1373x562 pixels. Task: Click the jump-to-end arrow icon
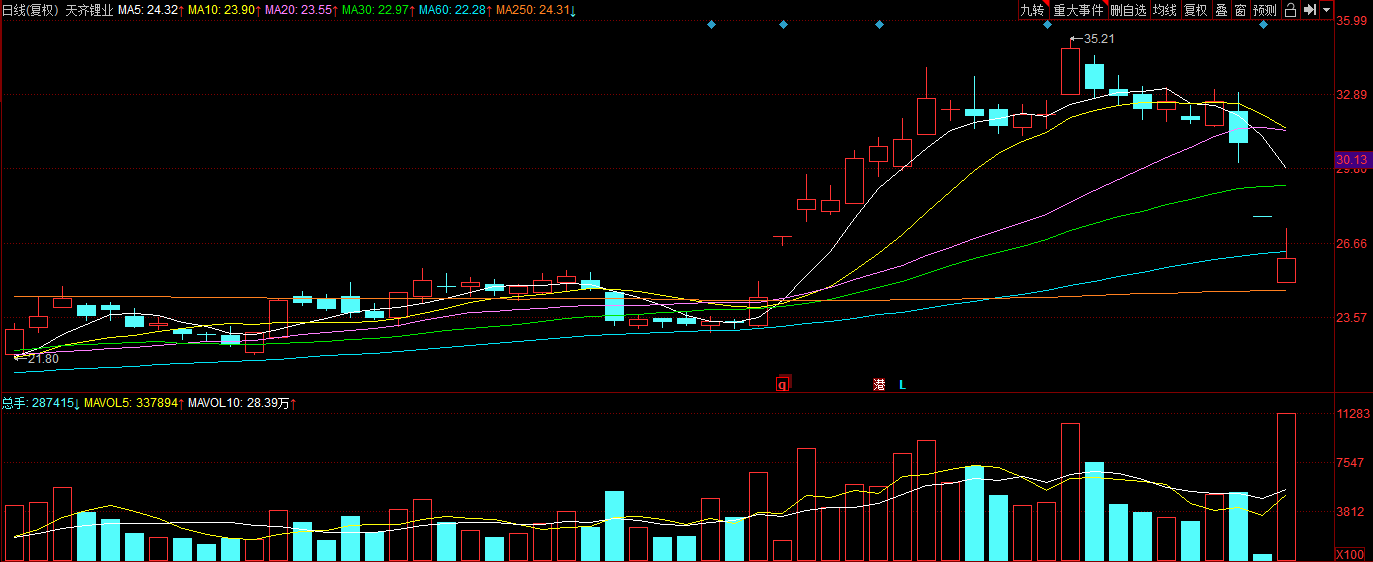pos(1309,10)
